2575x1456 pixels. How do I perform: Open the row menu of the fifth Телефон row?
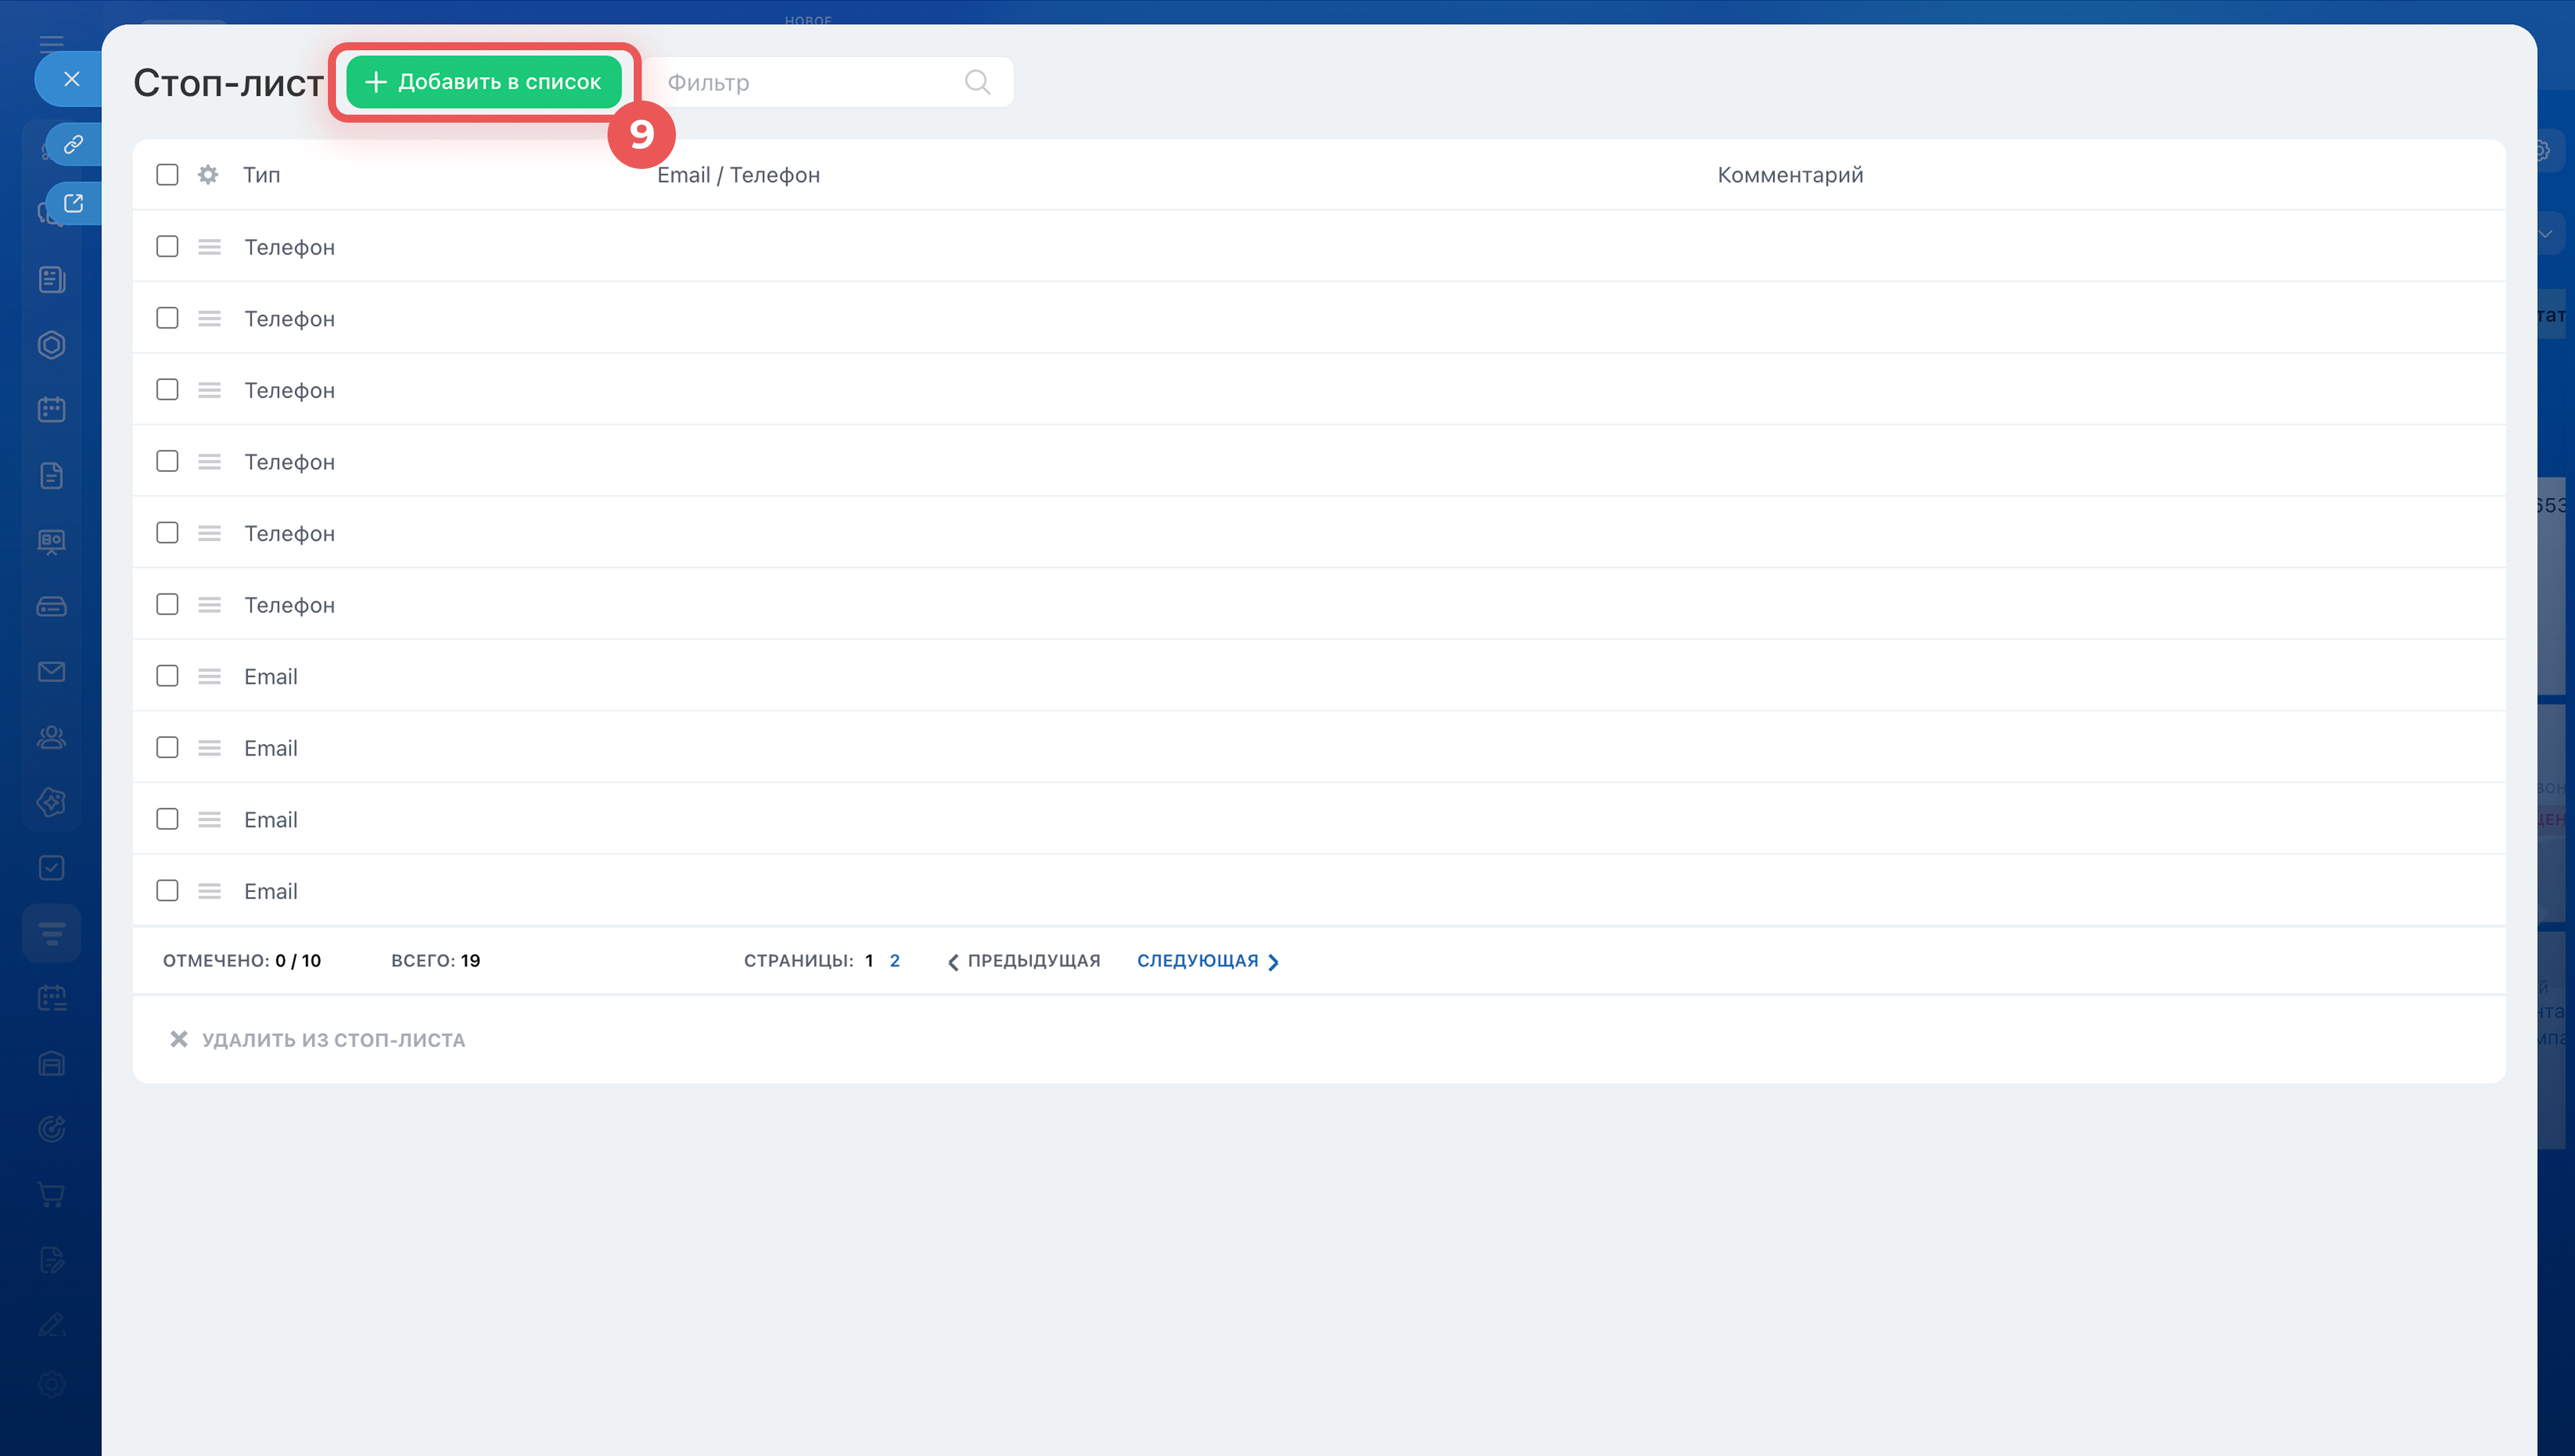pyautogui.click(x=209, y=533)
